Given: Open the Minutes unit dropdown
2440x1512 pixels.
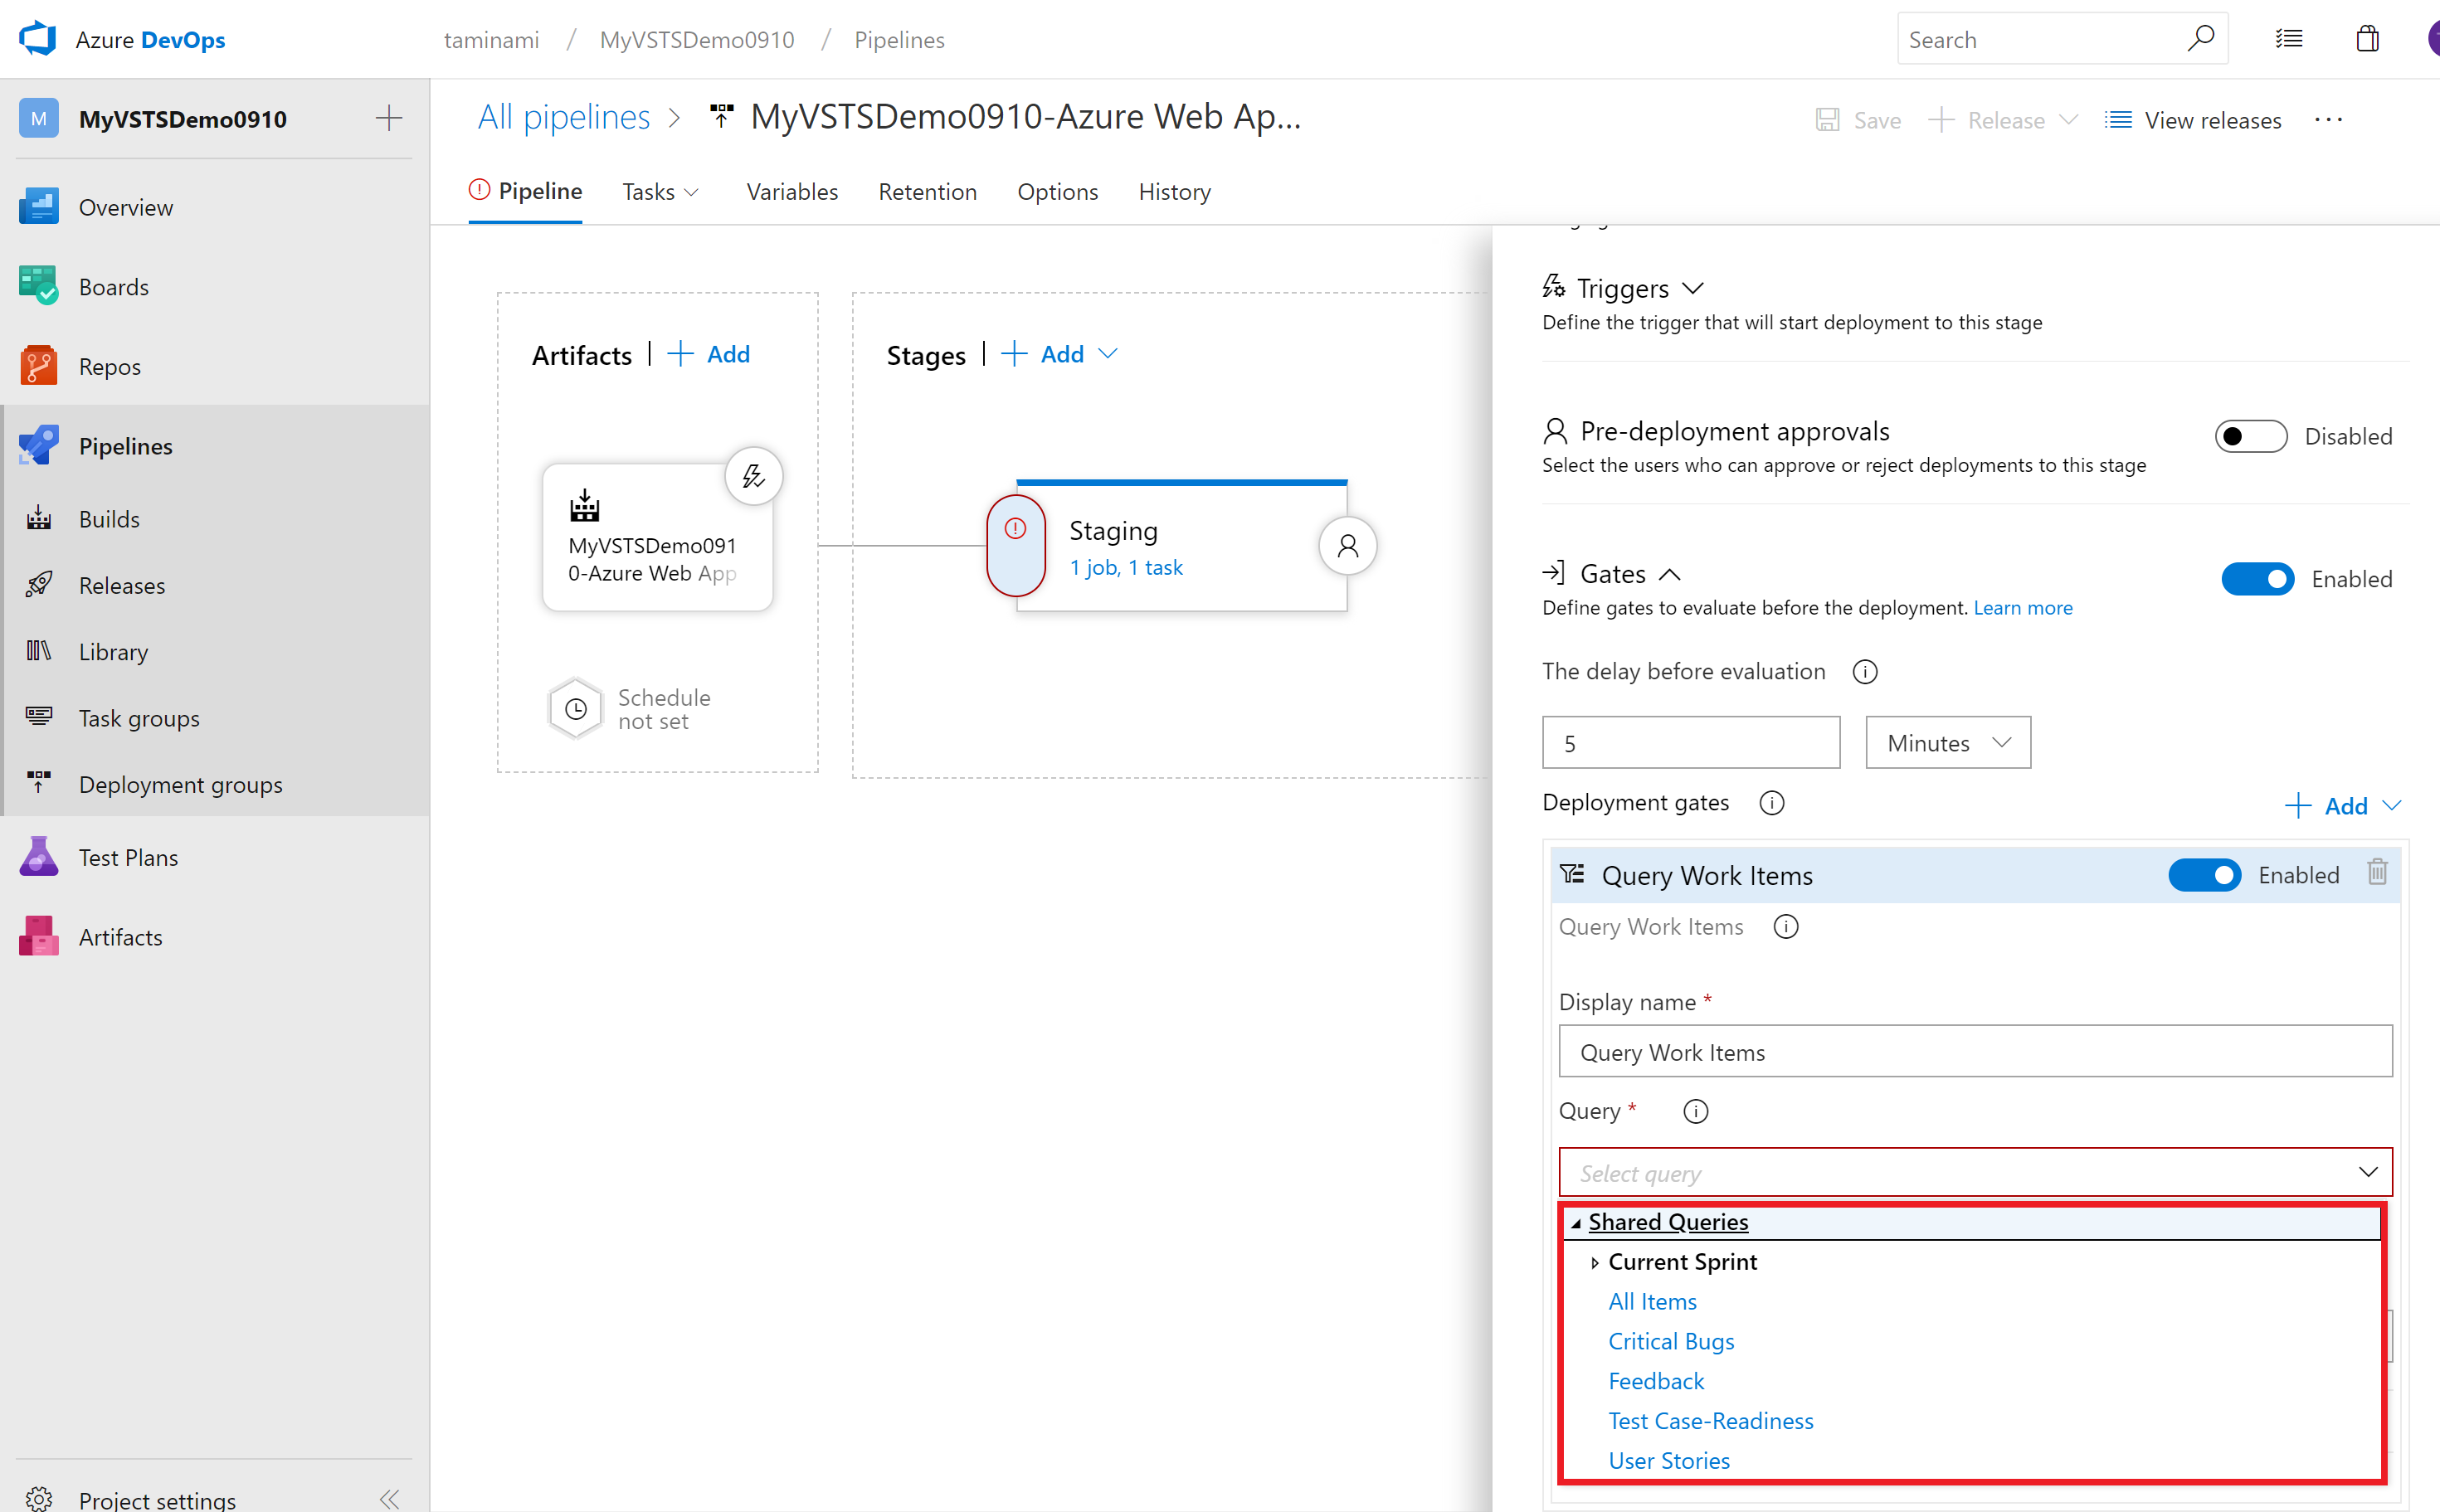Looking at the screenshot, I should click(1947, 743).
